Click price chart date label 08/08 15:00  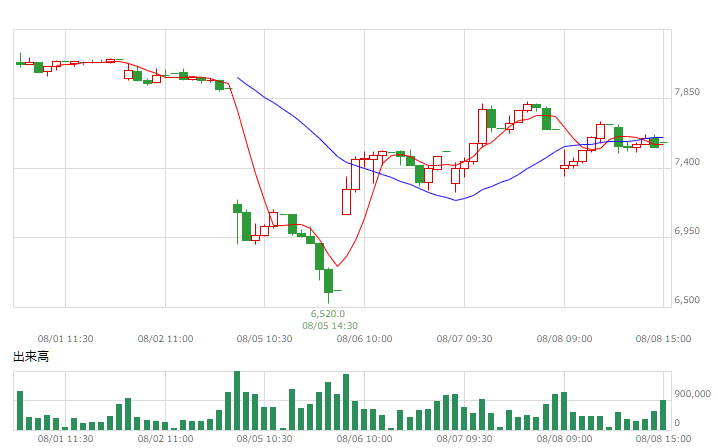point(664,339)
